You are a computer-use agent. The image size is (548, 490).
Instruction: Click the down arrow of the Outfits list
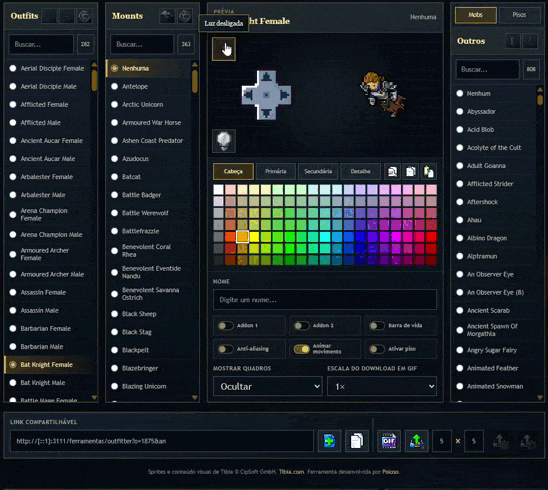[94, 397]
